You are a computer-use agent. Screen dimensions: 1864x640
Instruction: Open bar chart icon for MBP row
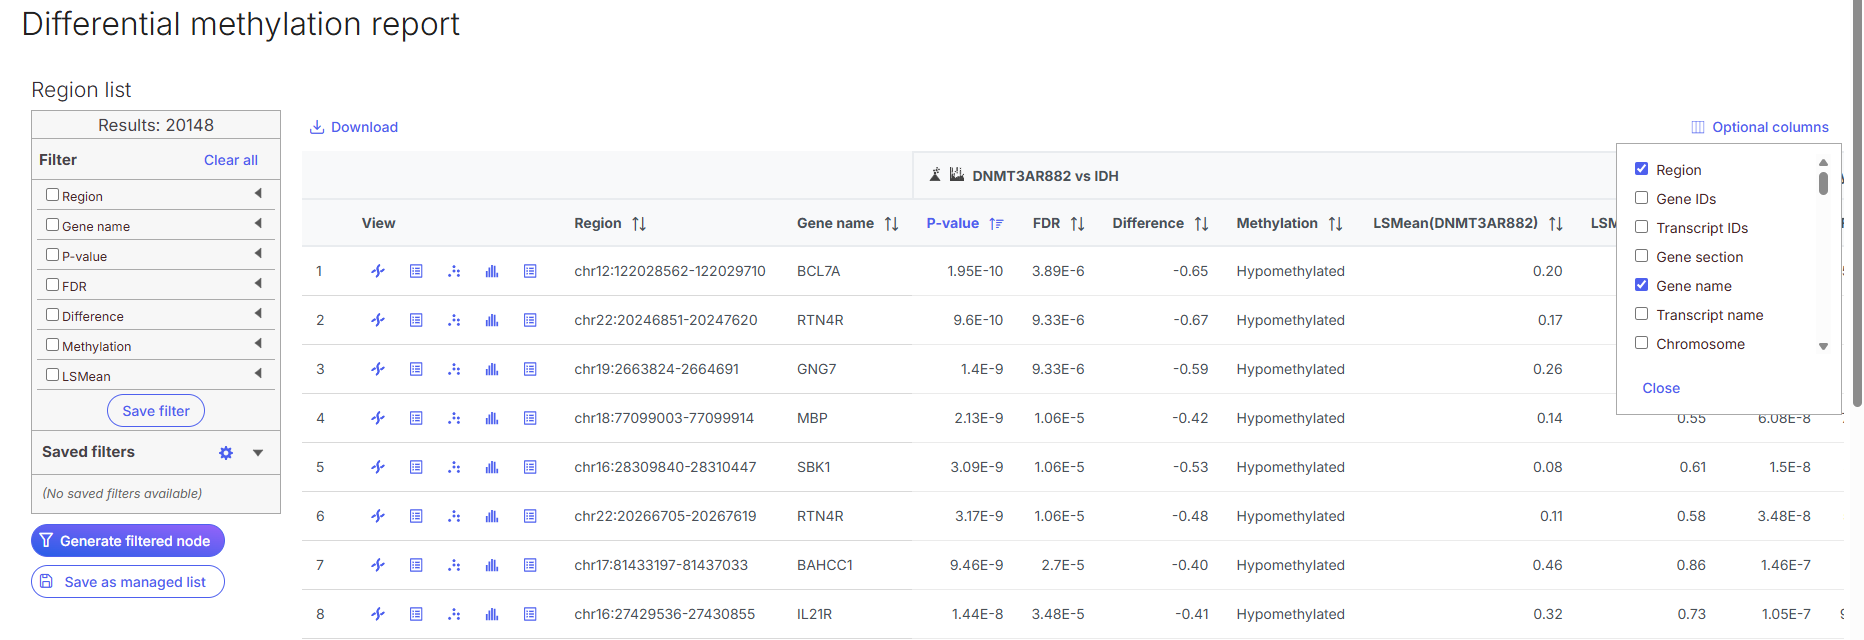pos(492,418)
